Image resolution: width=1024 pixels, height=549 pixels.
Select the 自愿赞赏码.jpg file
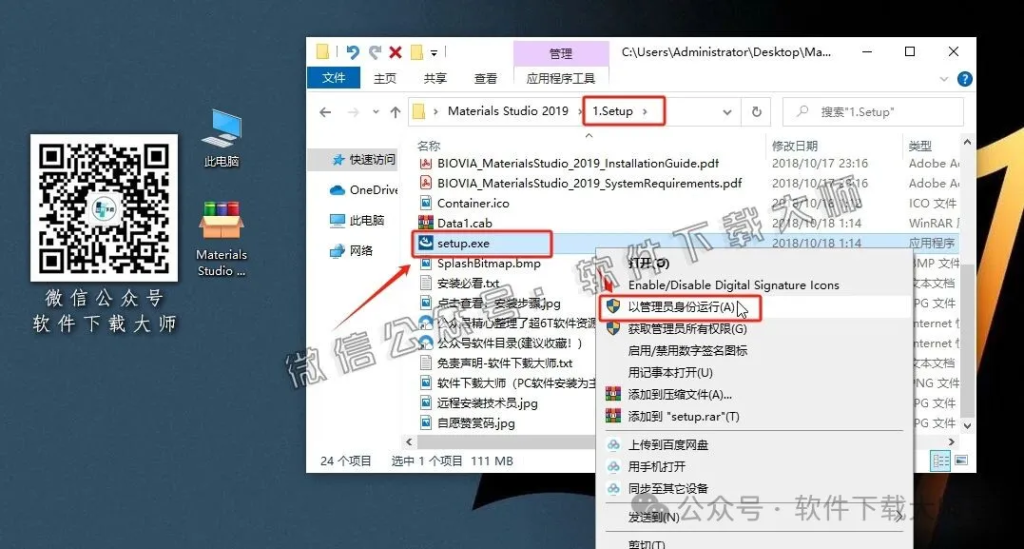tap(475, 423)
